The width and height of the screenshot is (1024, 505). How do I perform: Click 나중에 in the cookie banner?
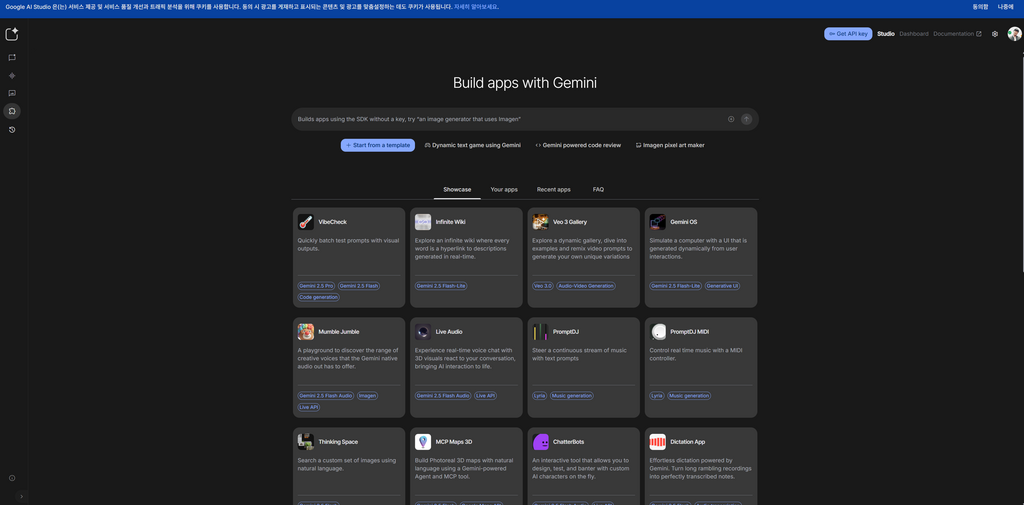point(1006,7)
